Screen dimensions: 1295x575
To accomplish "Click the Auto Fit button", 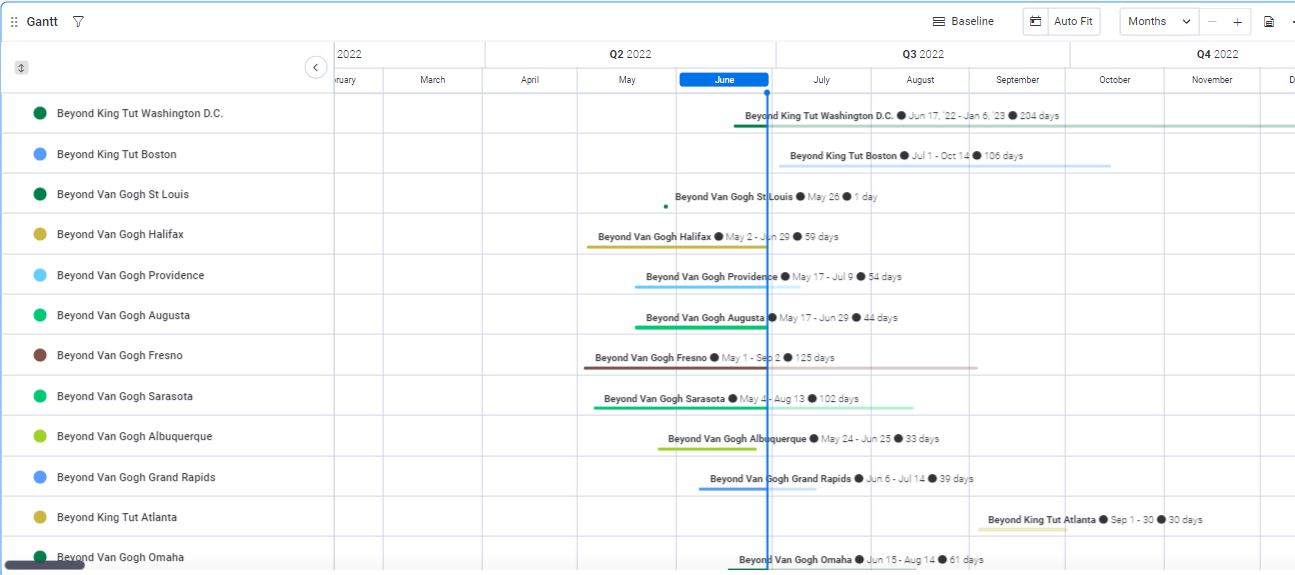I will (x=1073, y=21).
